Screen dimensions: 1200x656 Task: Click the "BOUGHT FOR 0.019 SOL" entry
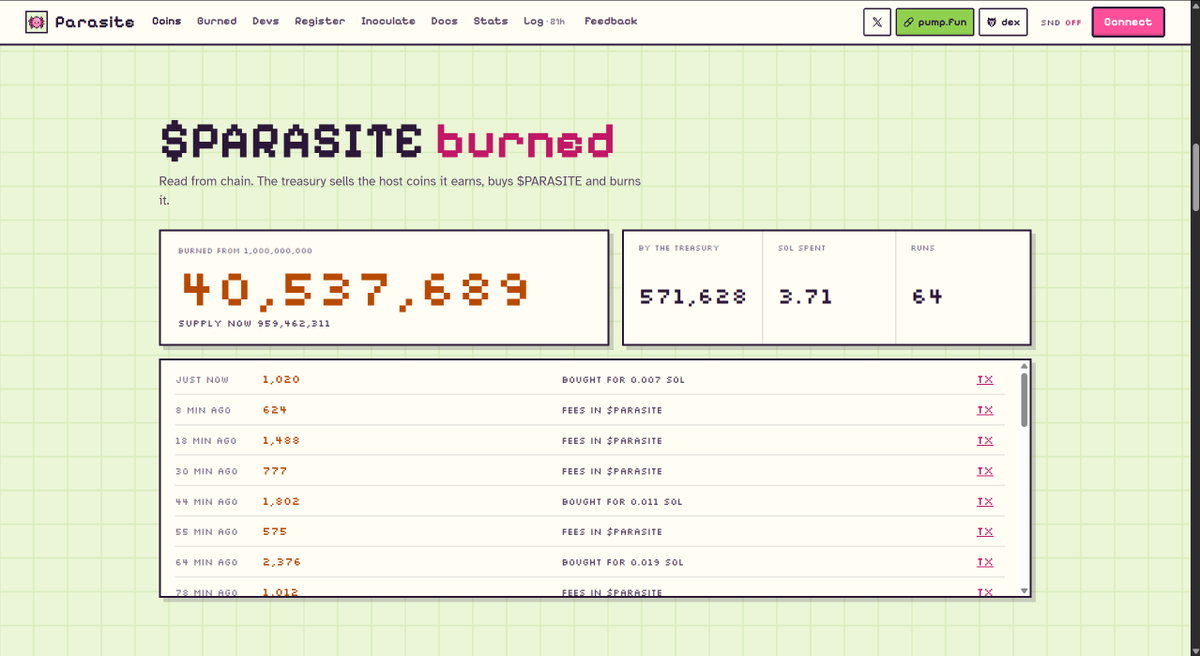[x=624, y=562]
